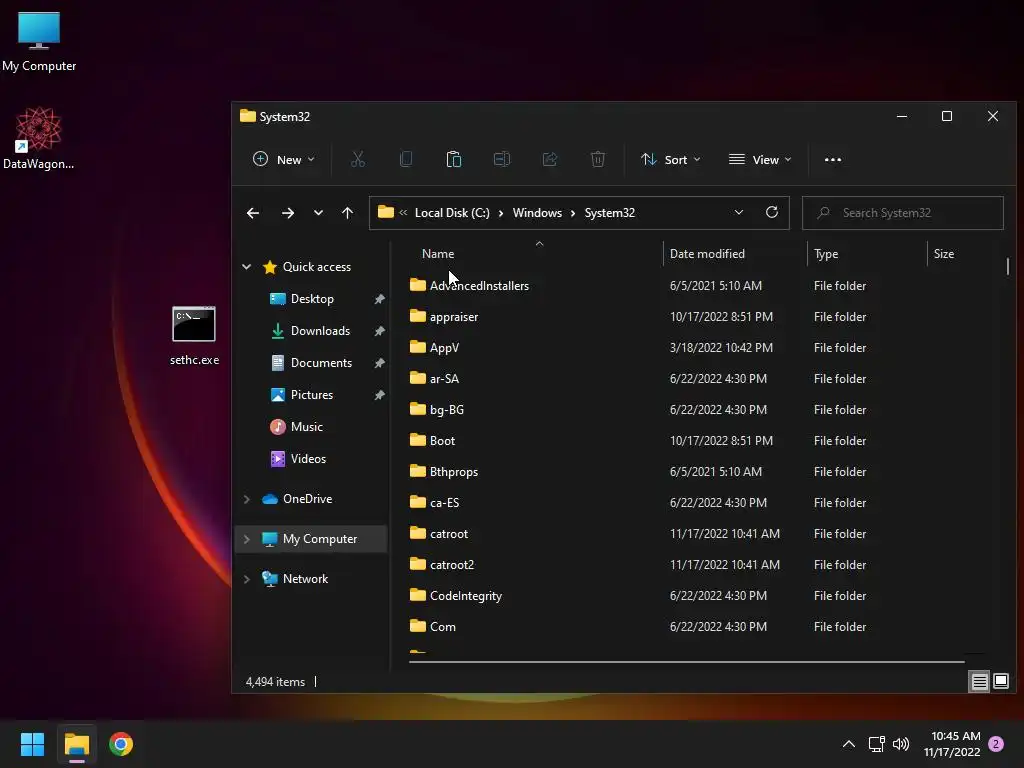Click the taskbar clock and date
The image size is (1024, 768).
pos(952,744)
